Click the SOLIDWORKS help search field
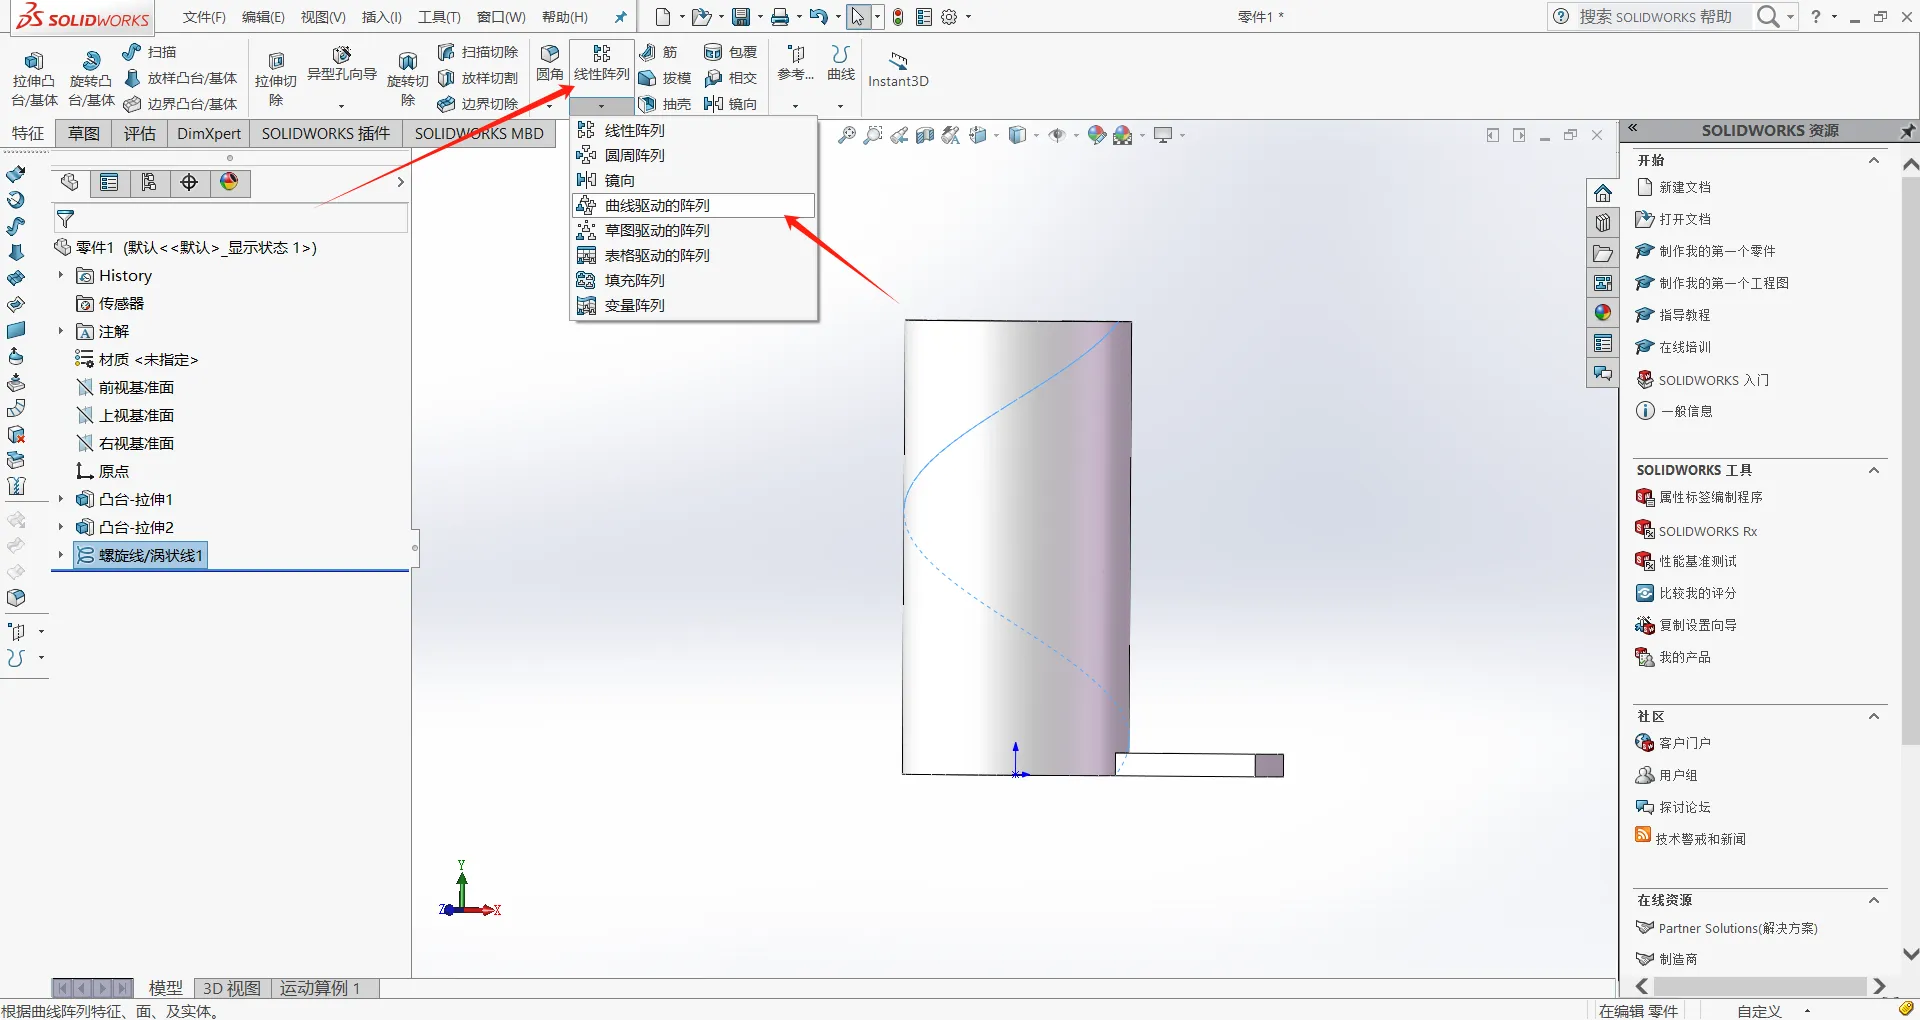The width and height of the screenshot is (1920, 1020). tap(1656, 16)
